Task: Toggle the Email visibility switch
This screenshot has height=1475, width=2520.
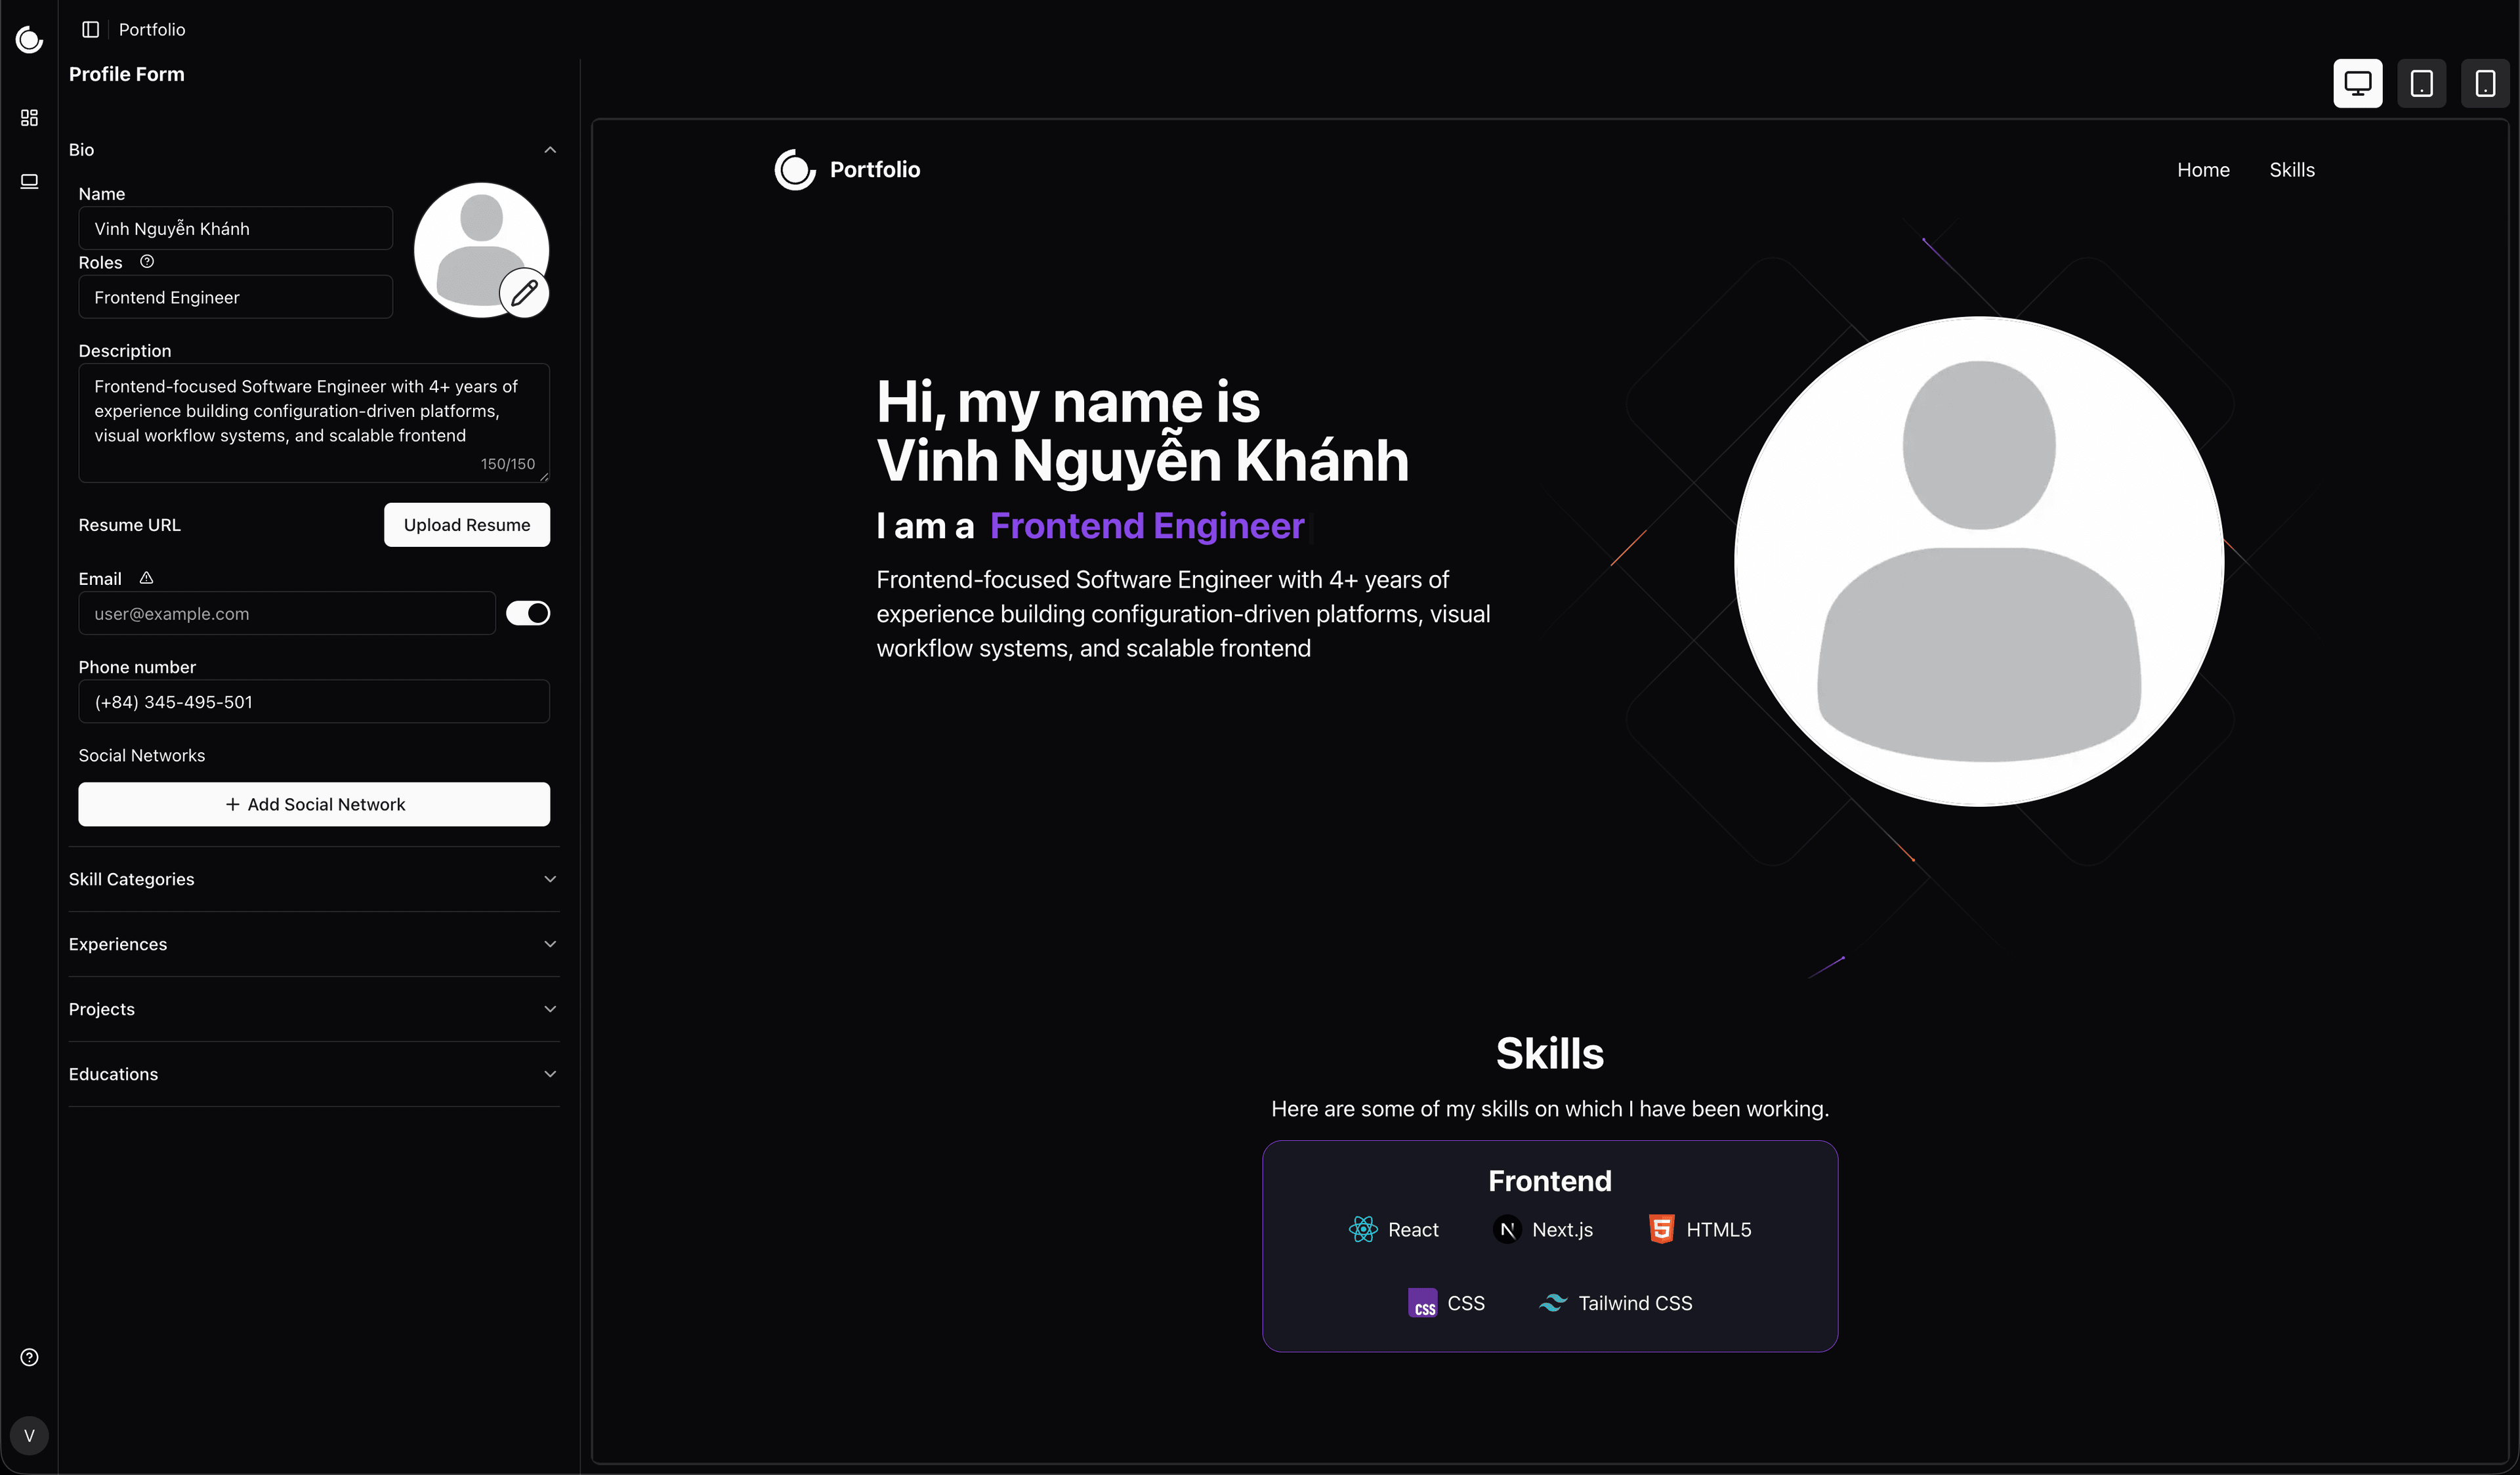Action: [528, 613]
